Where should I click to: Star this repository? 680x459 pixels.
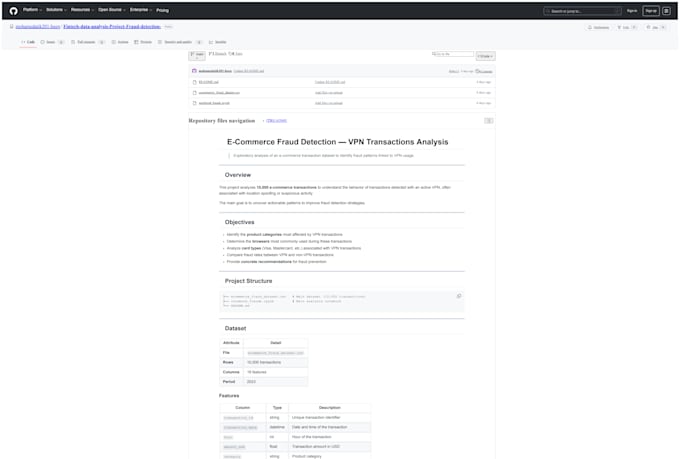click(656, 27)
